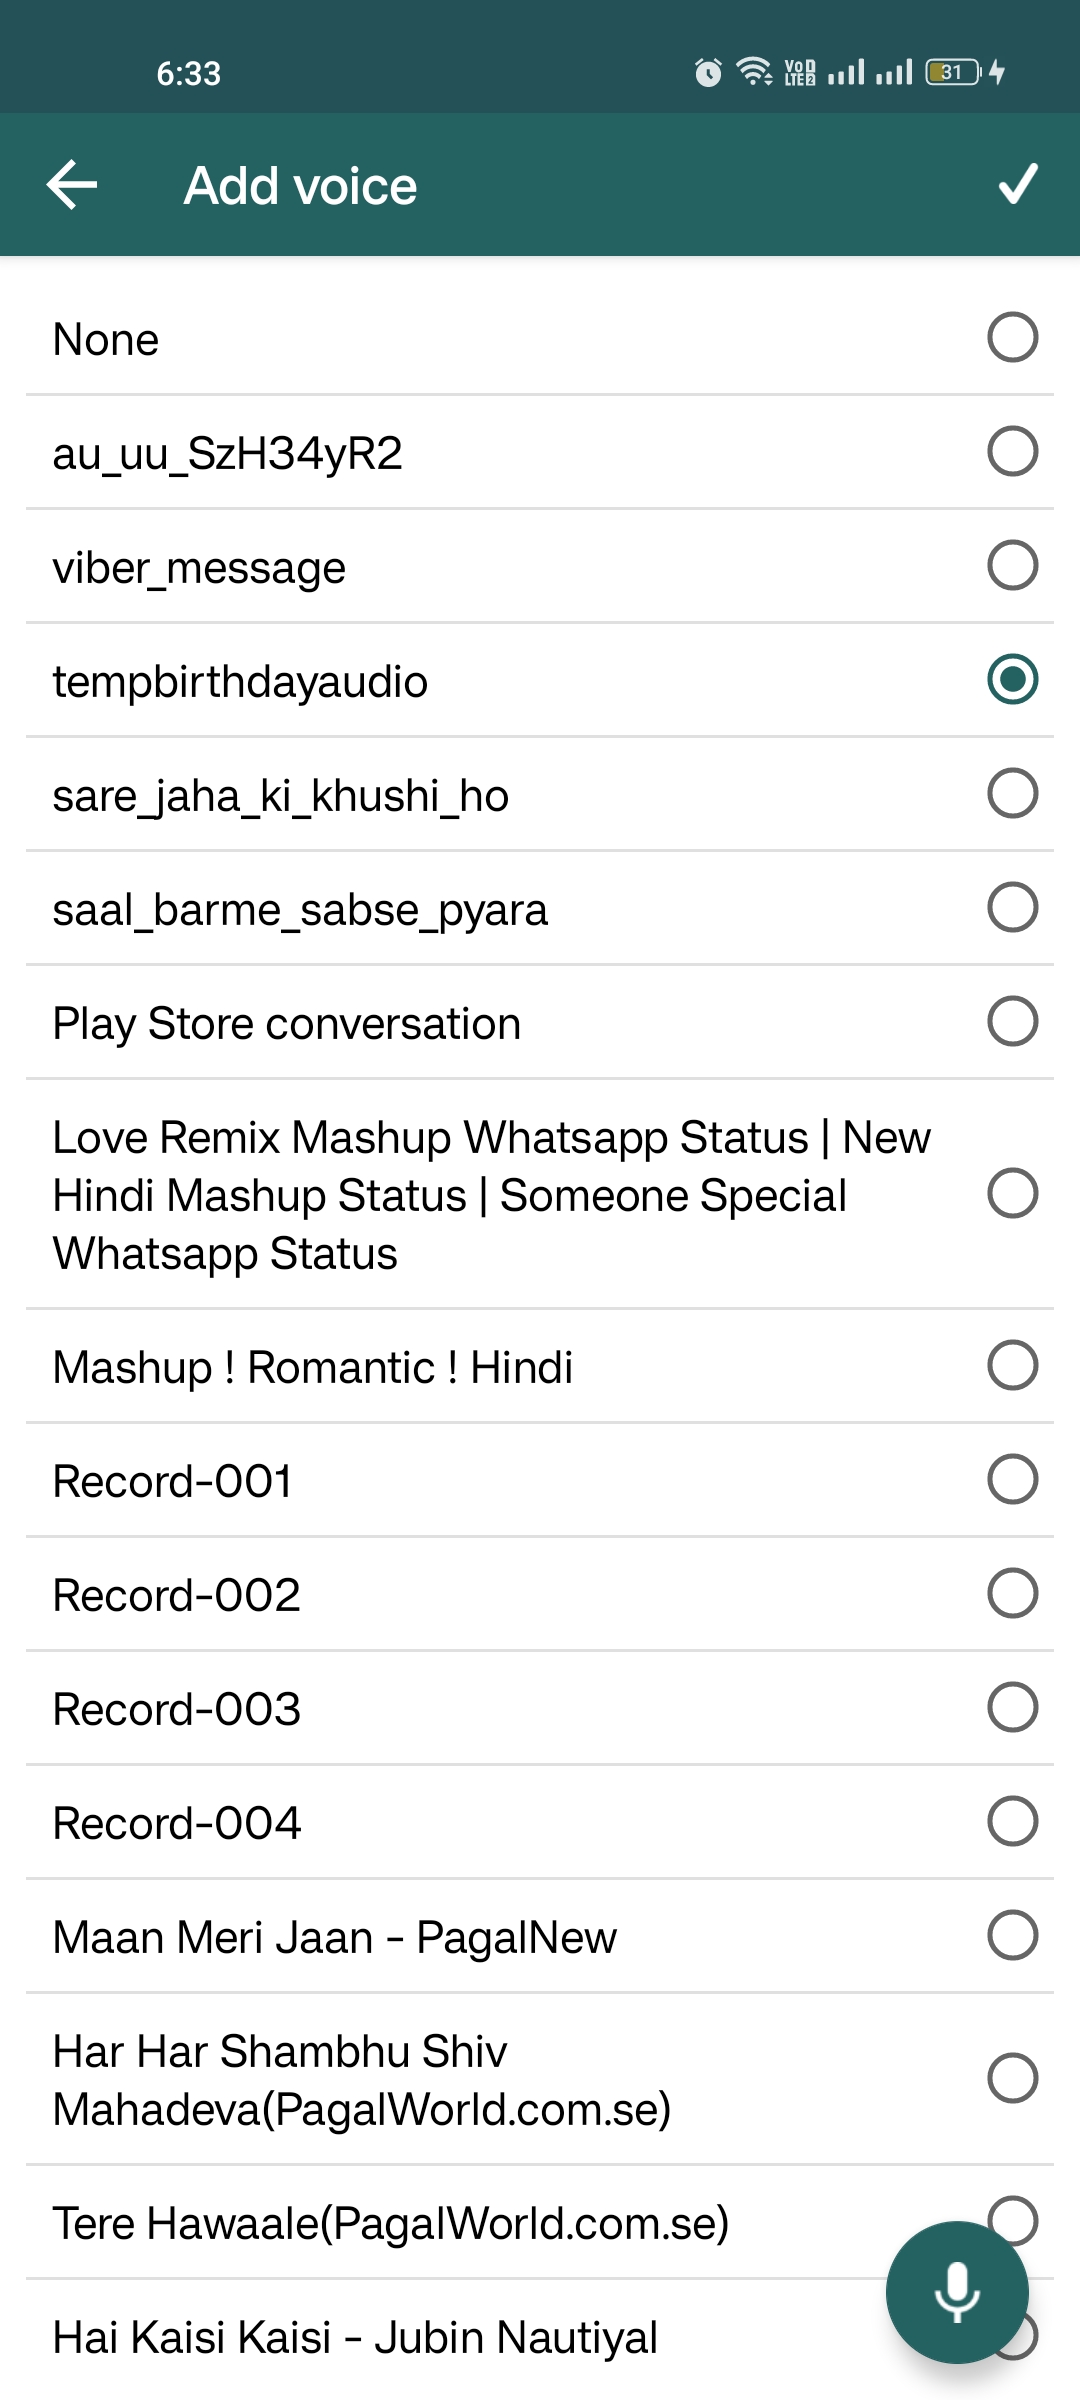The image size is (1080, 2400).
Task: Tap the microphone record button
Action: tap(956, 2291)
